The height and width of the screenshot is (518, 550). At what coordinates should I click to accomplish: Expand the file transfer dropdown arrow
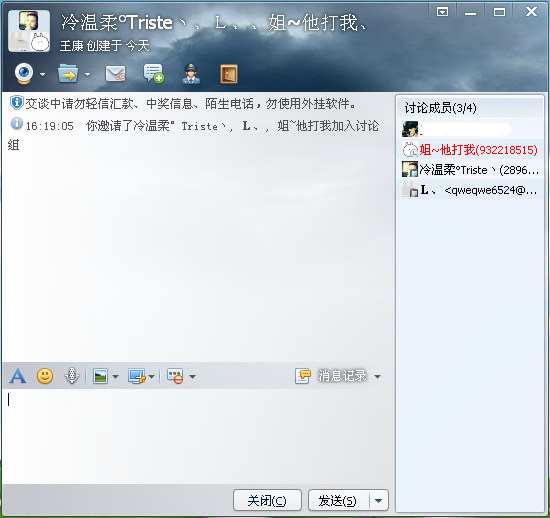coord(87,74)
